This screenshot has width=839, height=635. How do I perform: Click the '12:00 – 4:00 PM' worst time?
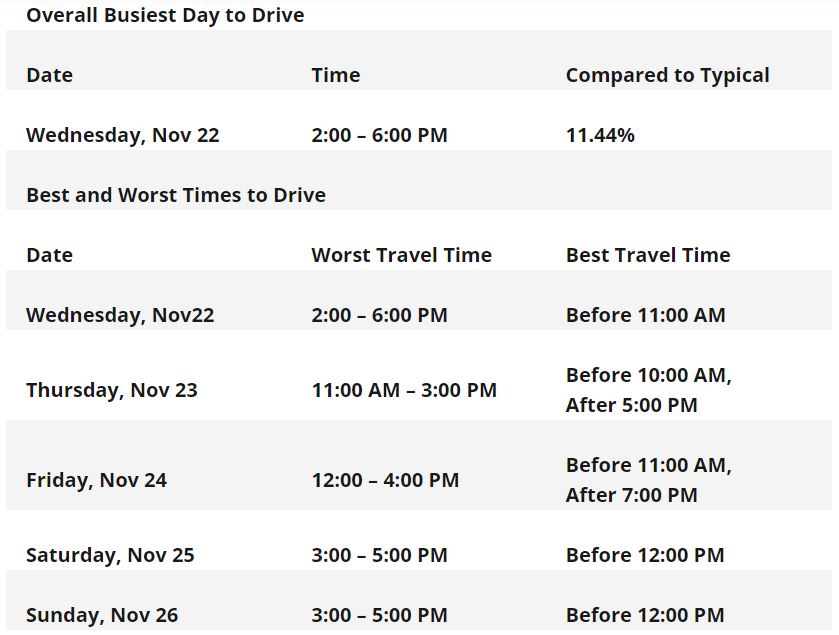click(385, 480)
